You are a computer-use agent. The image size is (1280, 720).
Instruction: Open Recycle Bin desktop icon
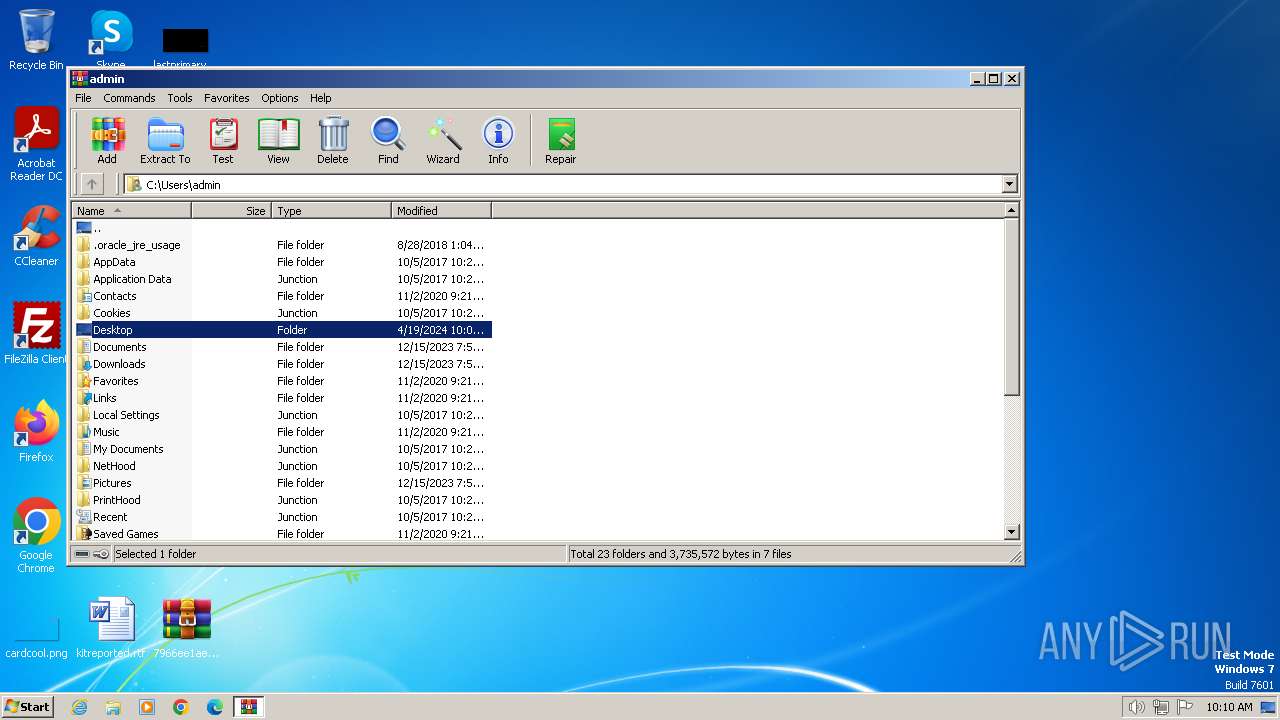point(36,40)
